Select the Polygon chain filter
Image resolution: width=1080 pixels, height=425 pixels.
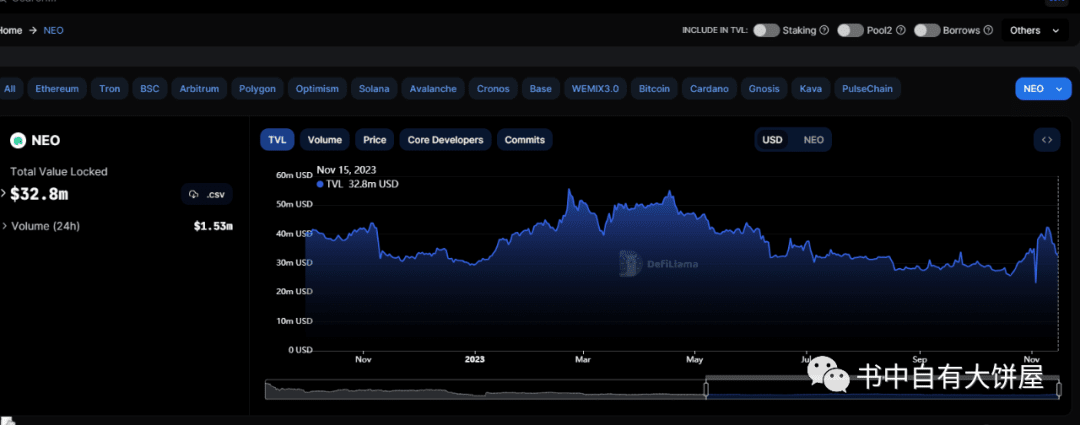coord(258,89)
